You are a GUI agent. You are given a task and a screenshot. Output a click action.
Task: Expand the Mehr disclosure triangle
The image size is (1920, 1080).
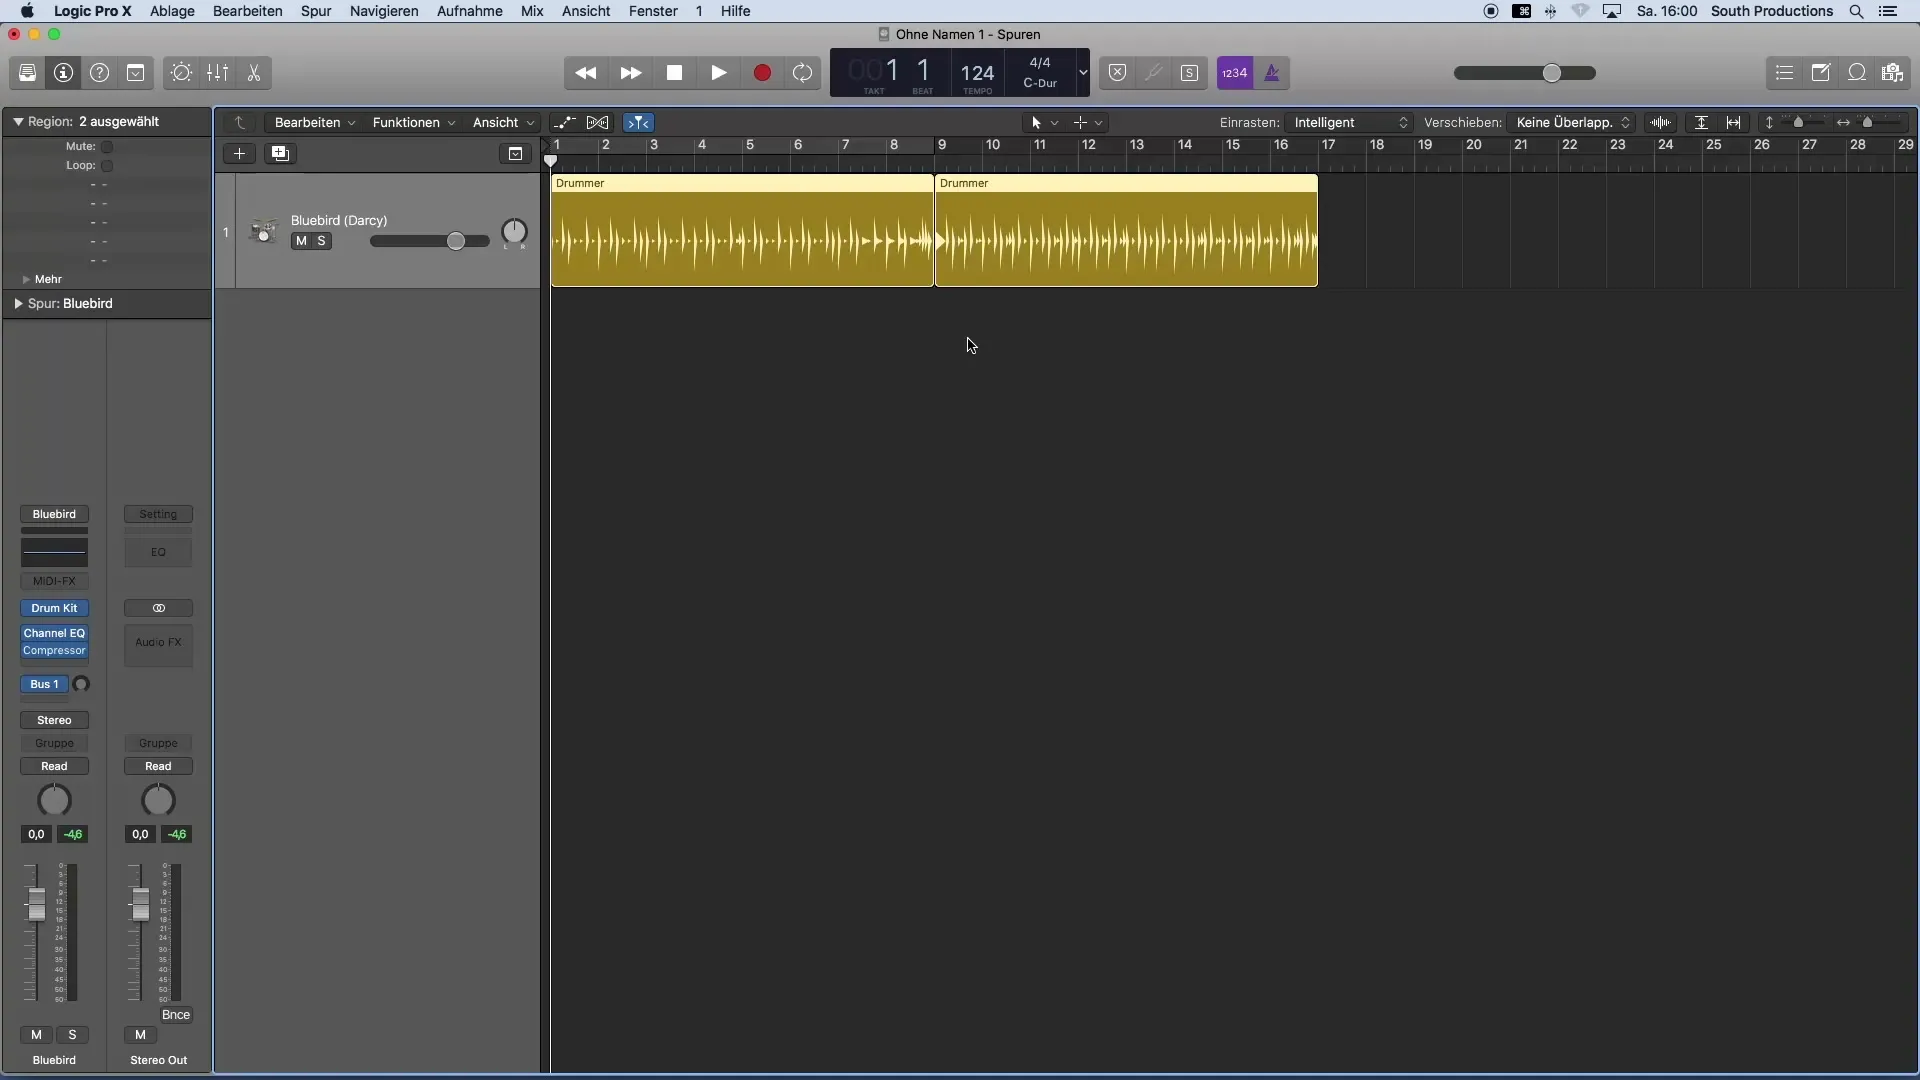point(26,280)
